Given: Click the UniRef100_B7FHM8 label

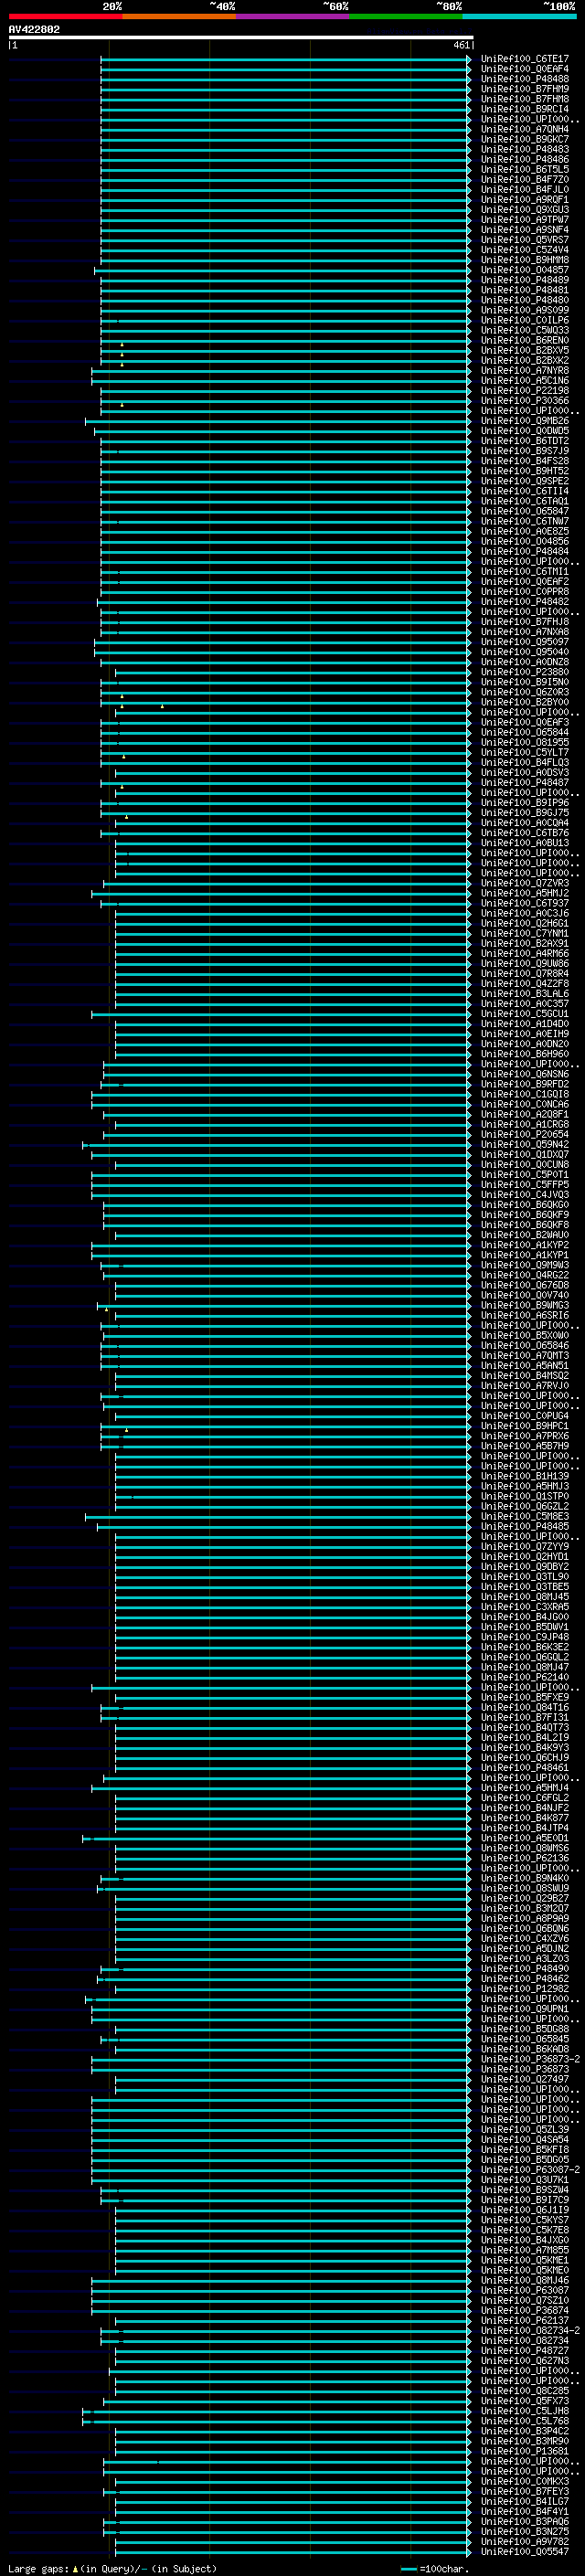Looking at the screenshot, I should tap(524, 99).
